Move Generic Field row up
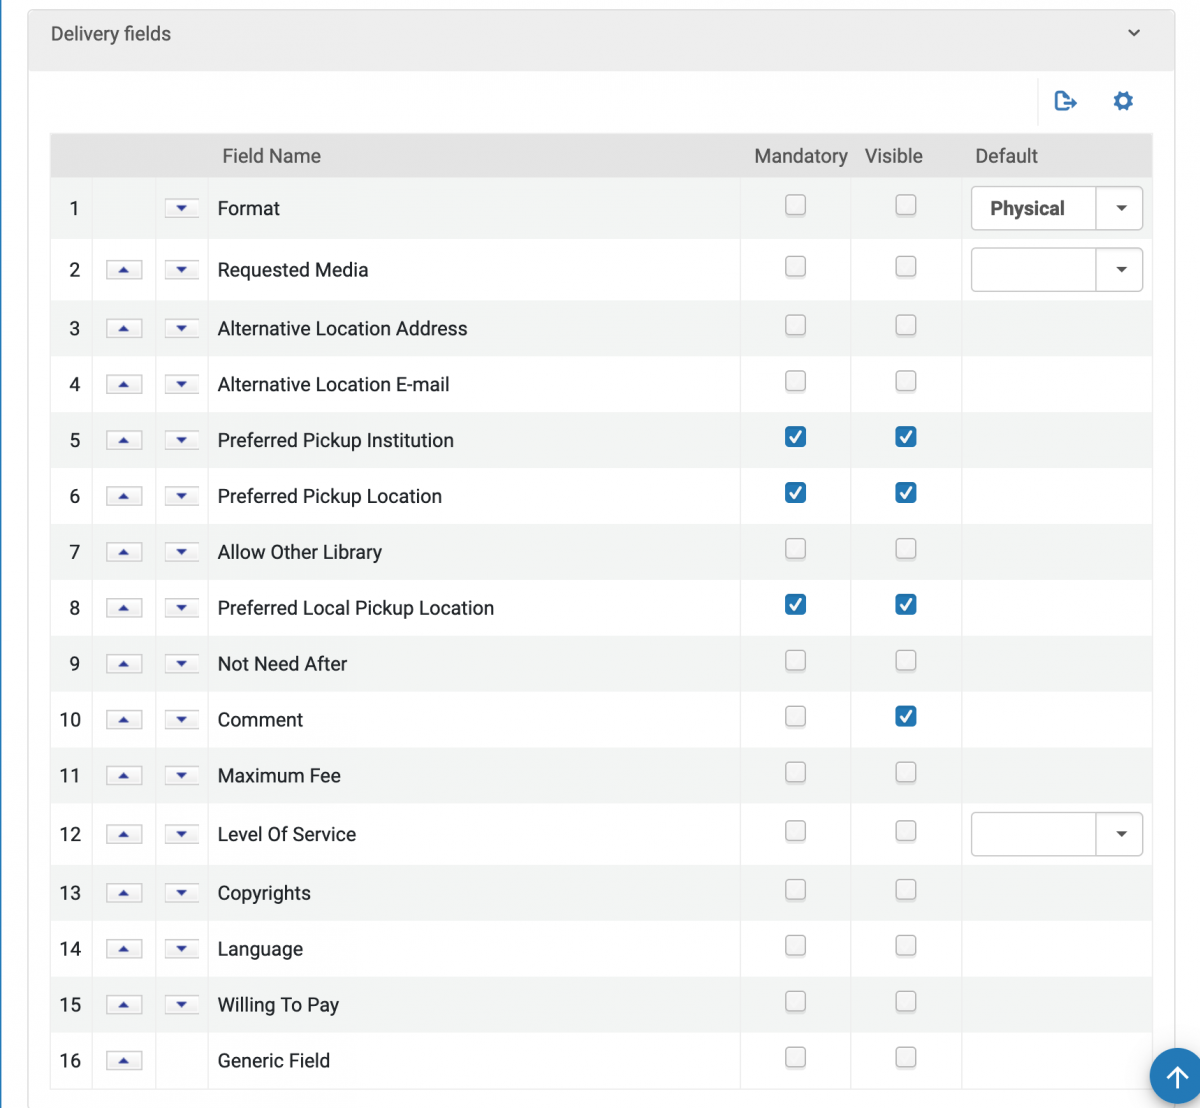This screenshot has width=1200, height=1108. 124,1061
